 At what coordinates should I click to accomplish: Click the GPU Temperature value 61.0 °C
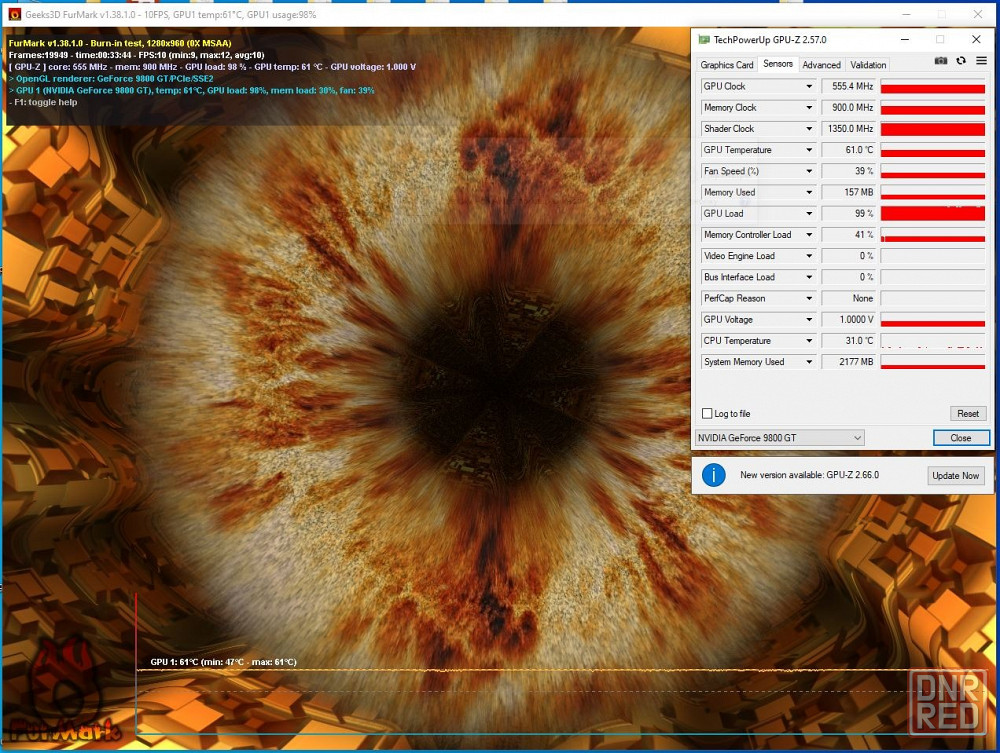pyautogui.click(x=849, y=150)
